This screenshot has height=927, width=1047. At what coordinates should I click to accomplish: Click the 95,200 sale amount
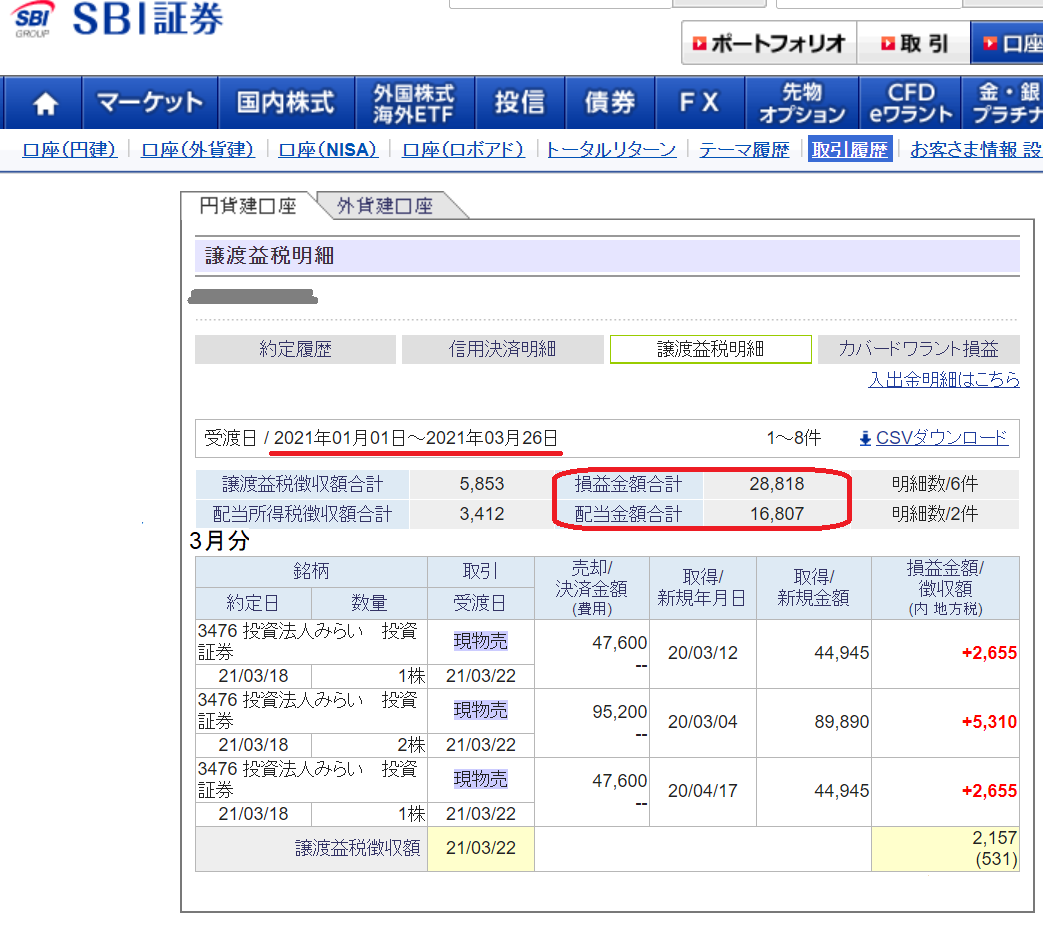tap(620, 712)
